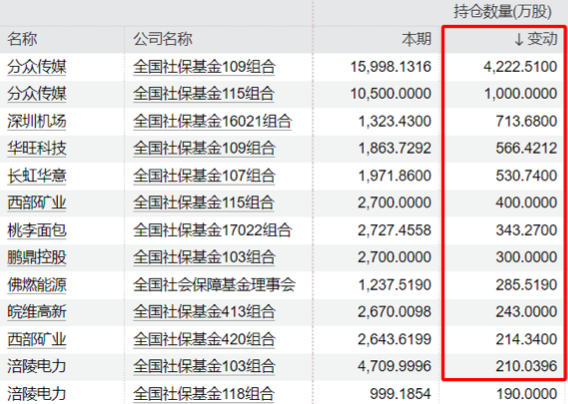The image size is (568, 404).
Task: Select the 1,863.7292 holding value
Action: pyautogui.click(x=395, y=148)
